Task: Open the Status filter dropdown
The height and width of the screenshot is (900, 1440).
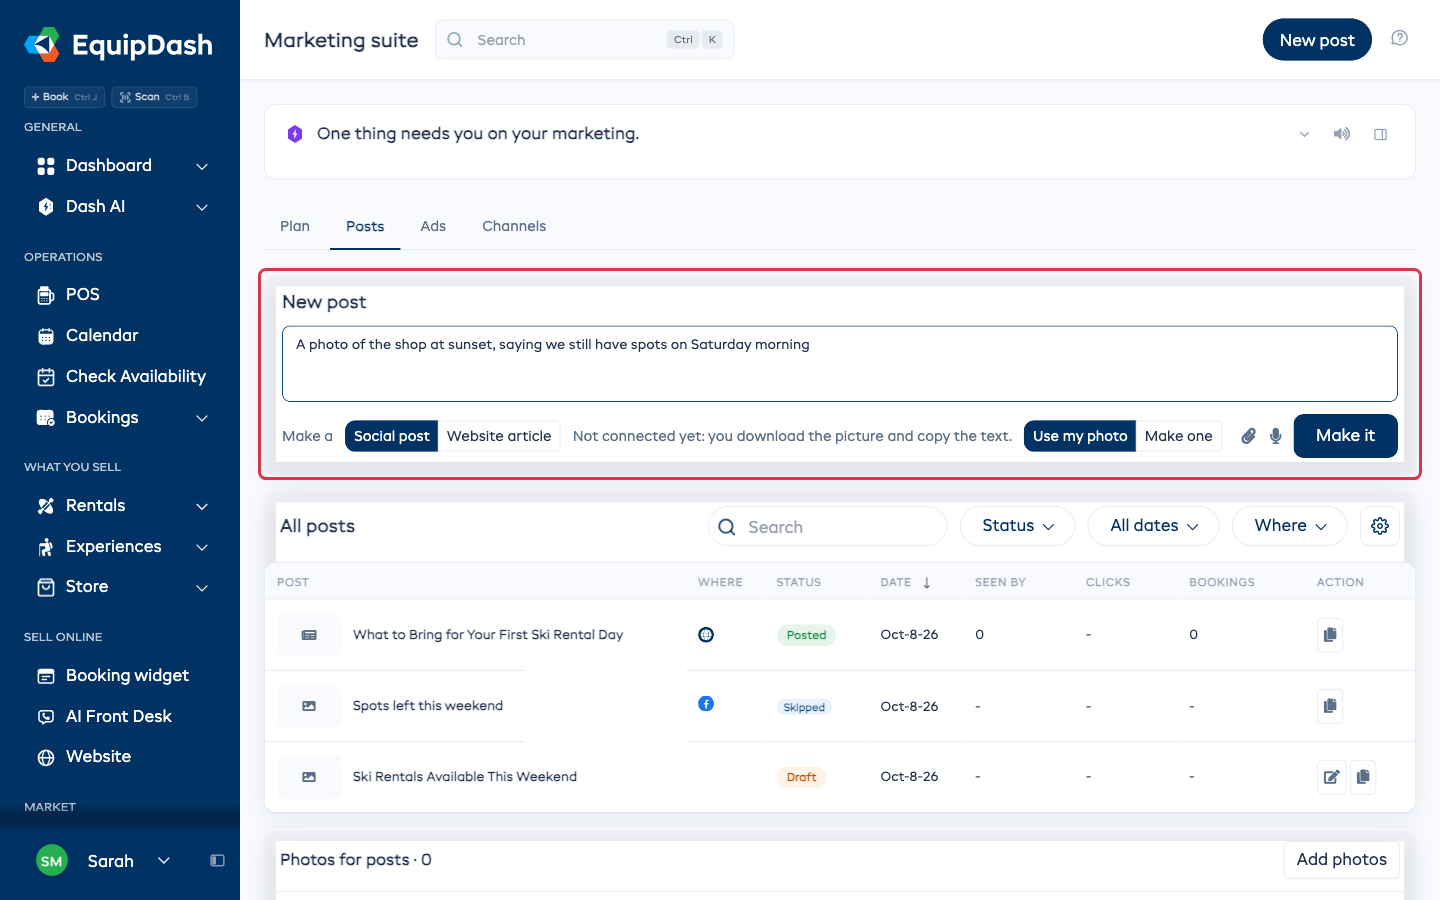Action: point(1017,526)
